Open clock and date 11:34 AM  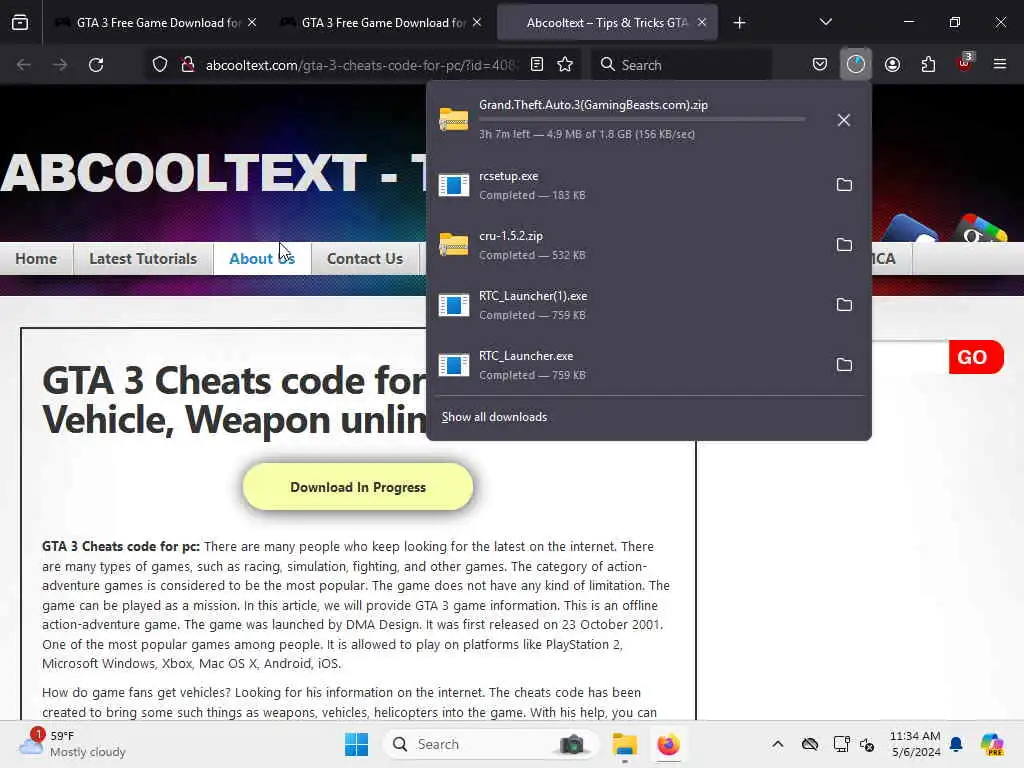point(915,744)
